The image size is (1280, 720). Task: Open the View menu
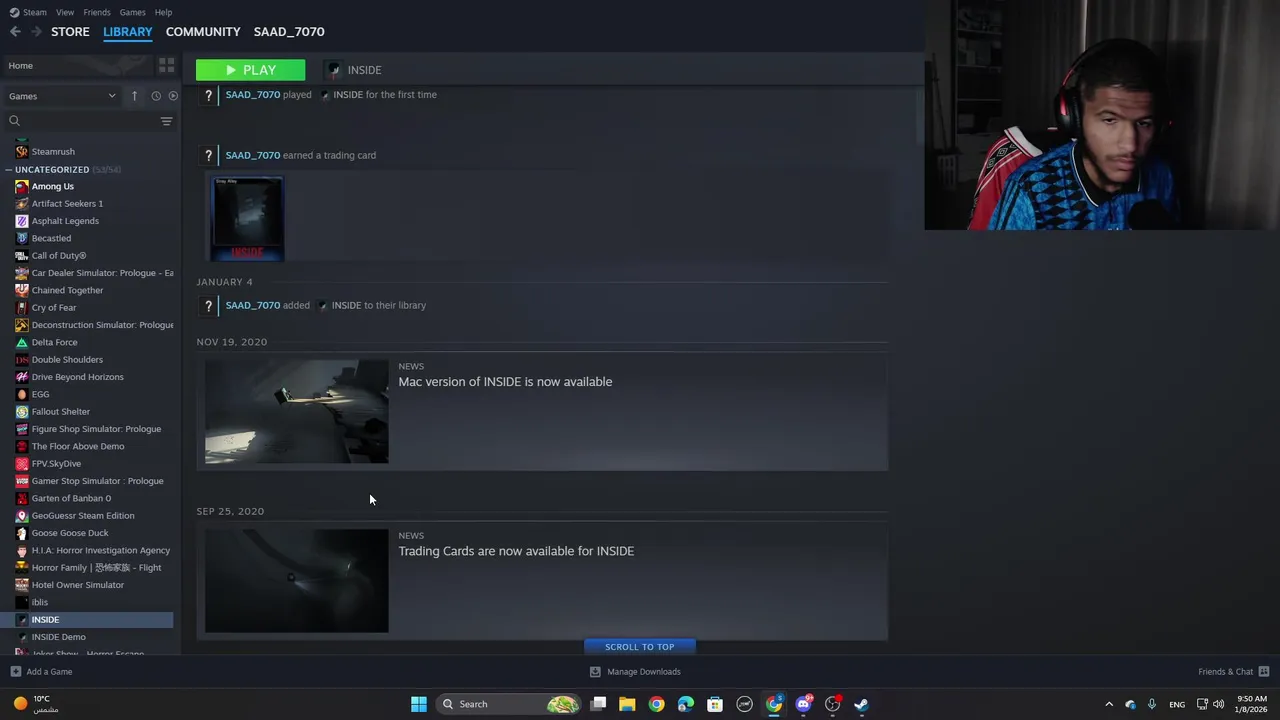tap(65, 12)
